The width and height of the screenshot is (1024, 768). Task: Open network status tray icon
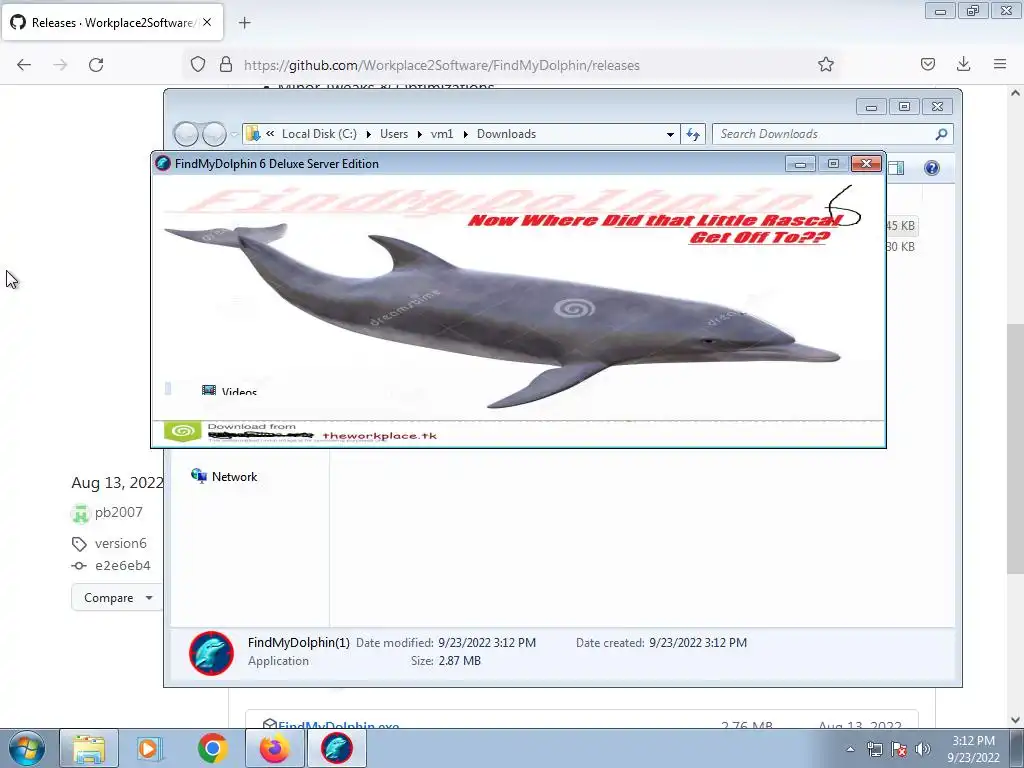[874, 749]
